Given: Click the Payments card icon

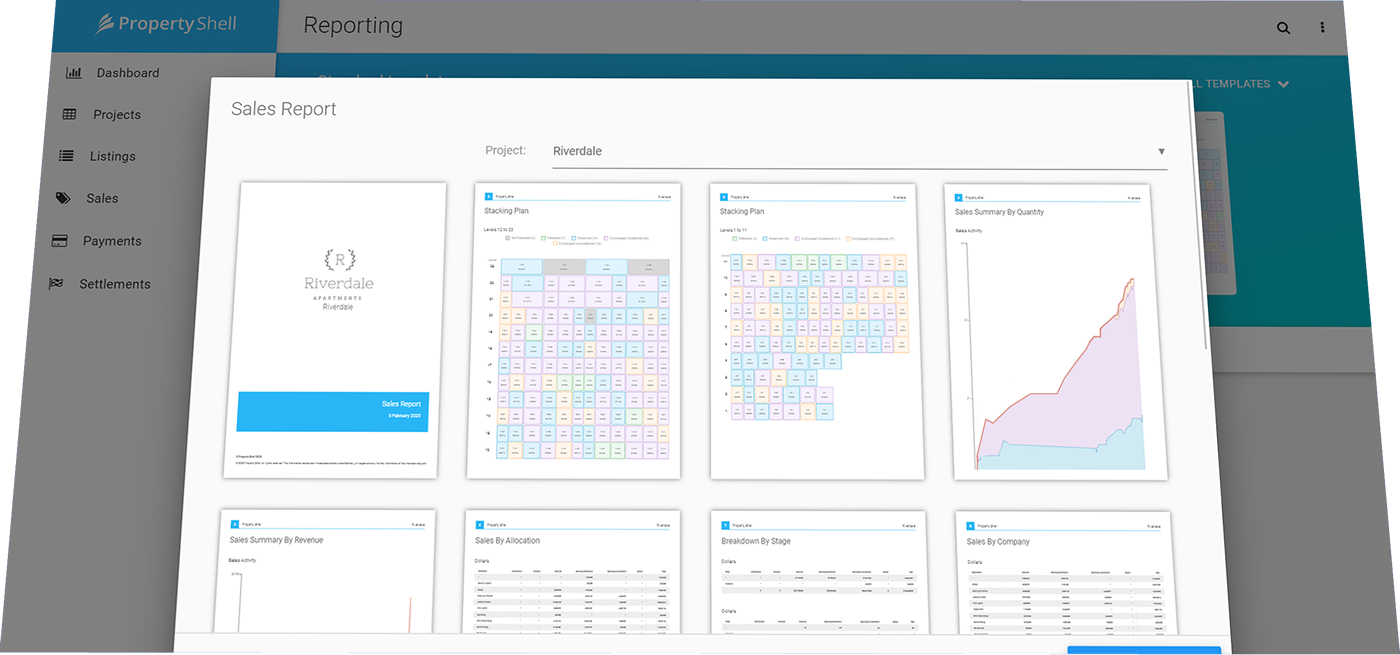Looking at the screenshot, I should point(61,240).
